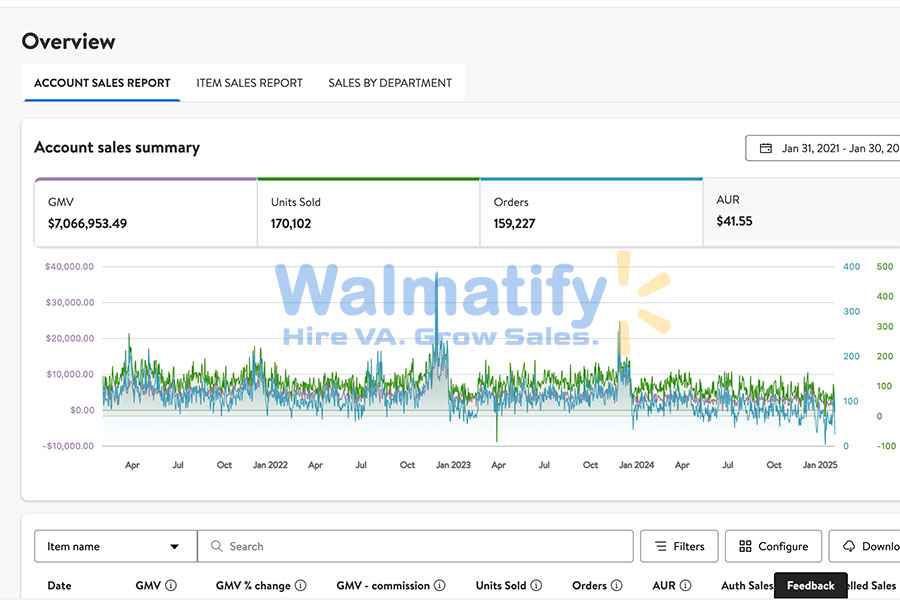Click the GMV % change info icon
900x600 pixels.
click(x=301, y=585)
